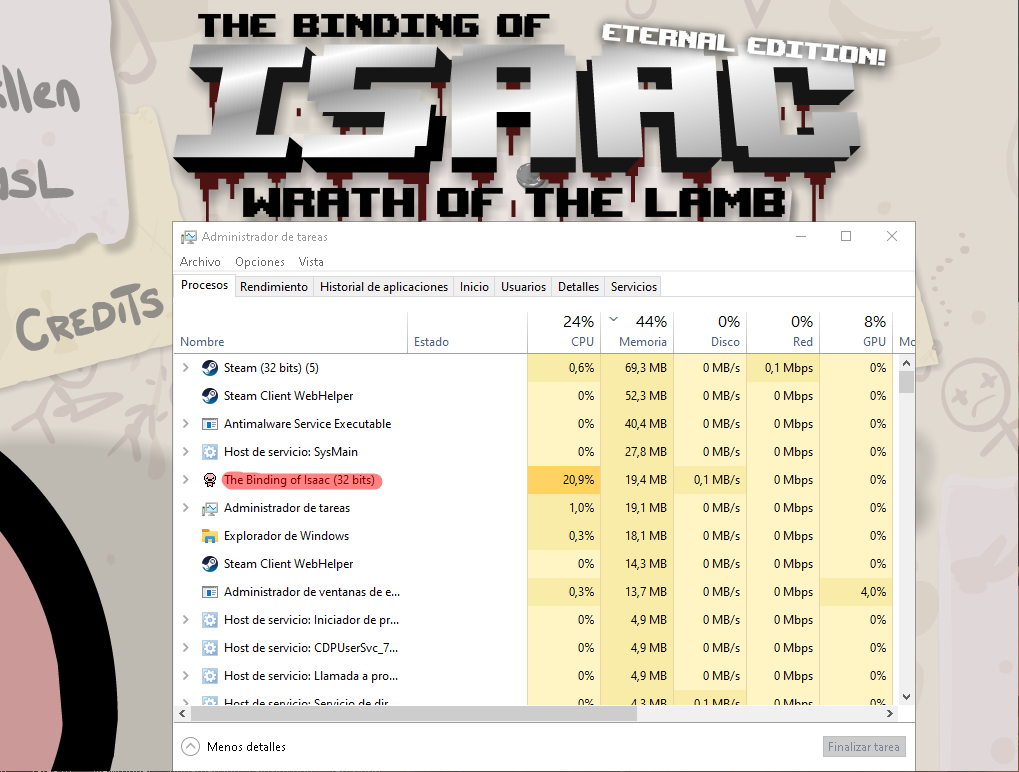Switch to the Inicio tab
Screen dimensions: 1019x772
coord(474,287)
